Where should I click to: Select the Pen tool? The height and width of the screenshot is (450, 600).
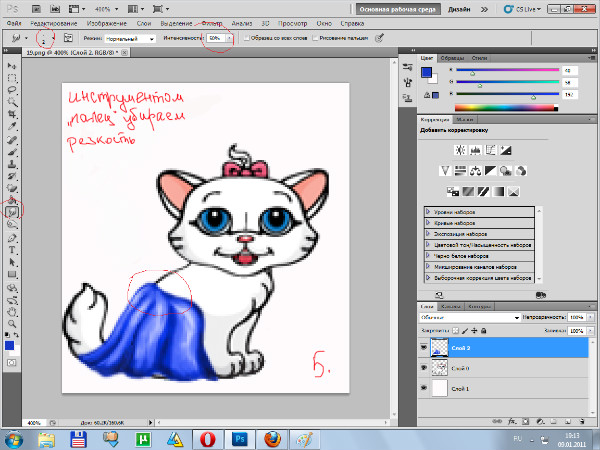tap(12, 238)
